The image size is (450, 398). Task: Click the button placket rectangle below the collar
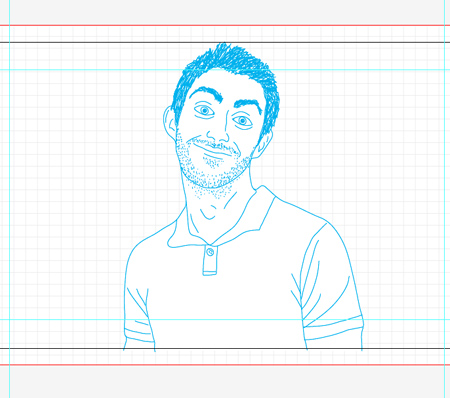coord(210,261)
